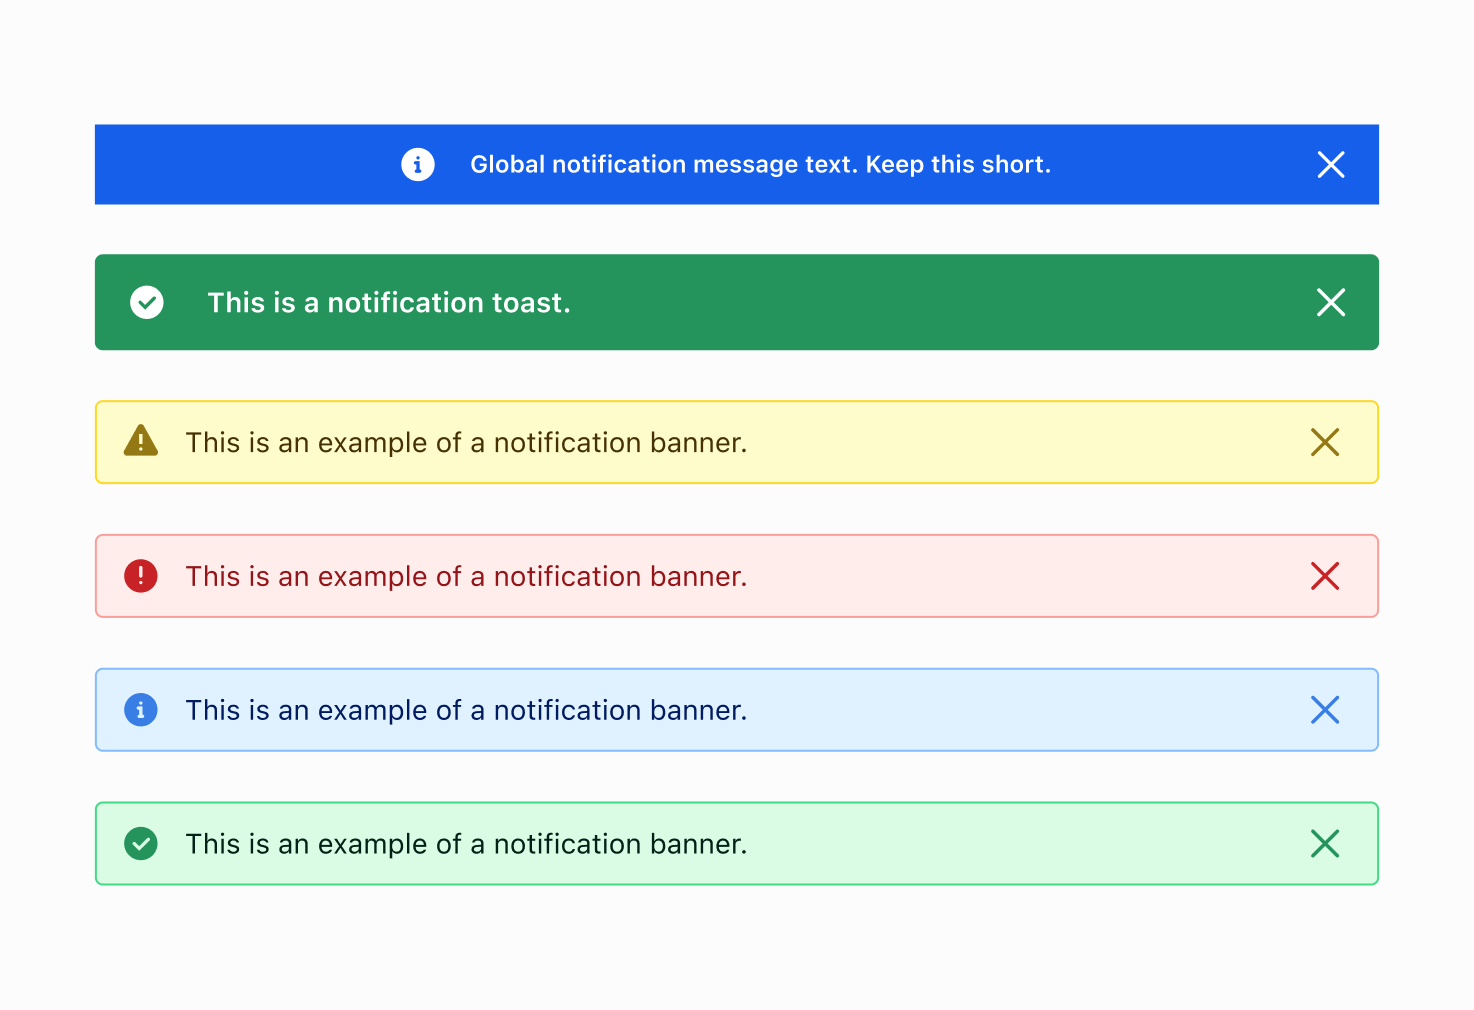1474x1010 pixels.
Task: Click the 'Global notification message text' message
Action: [x=761, y=164]
